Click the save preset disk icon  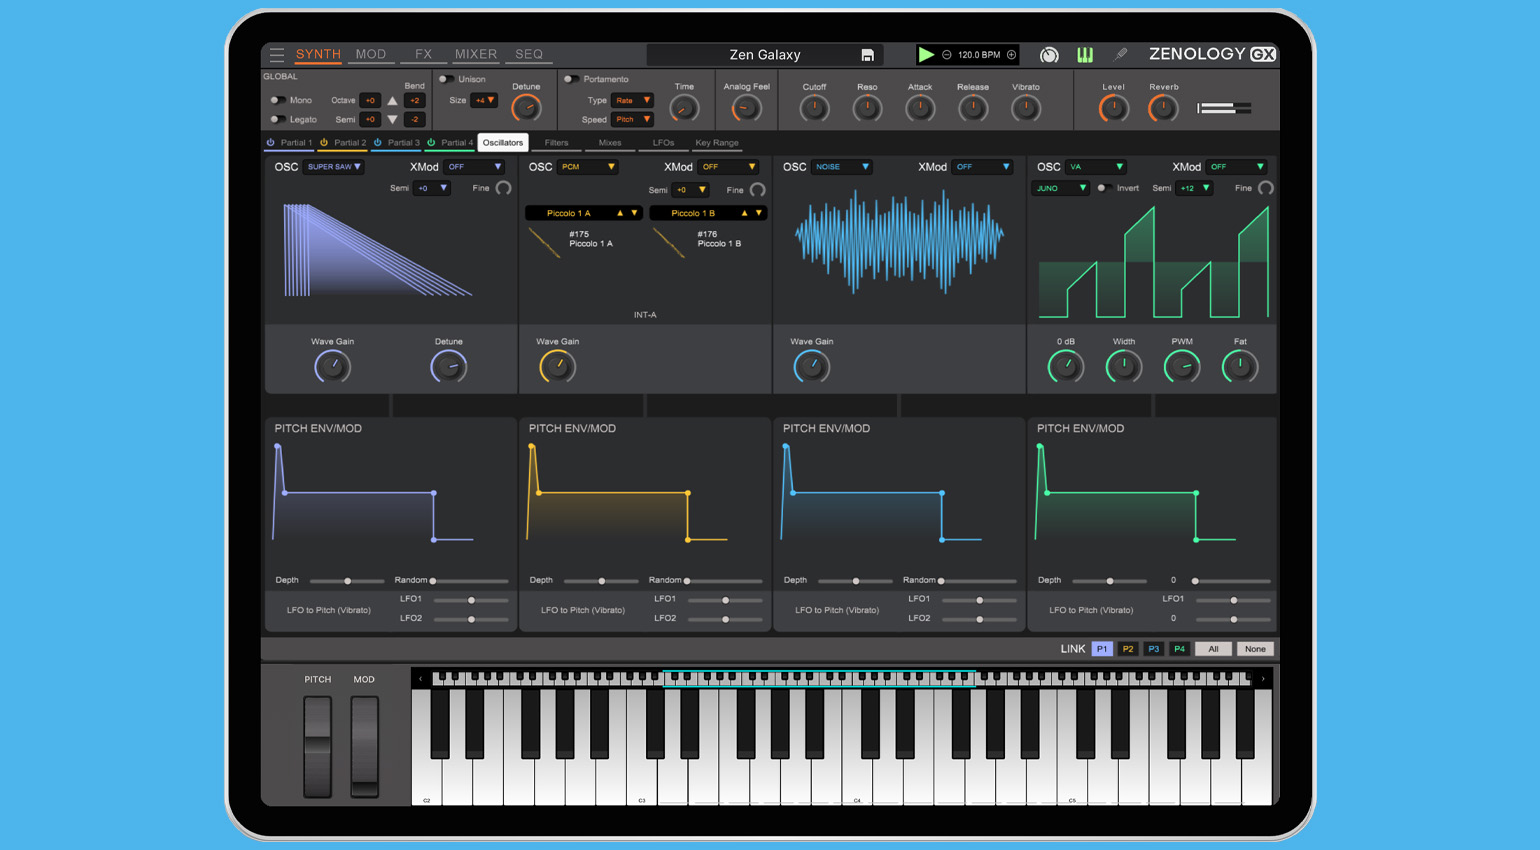[869, 55]
